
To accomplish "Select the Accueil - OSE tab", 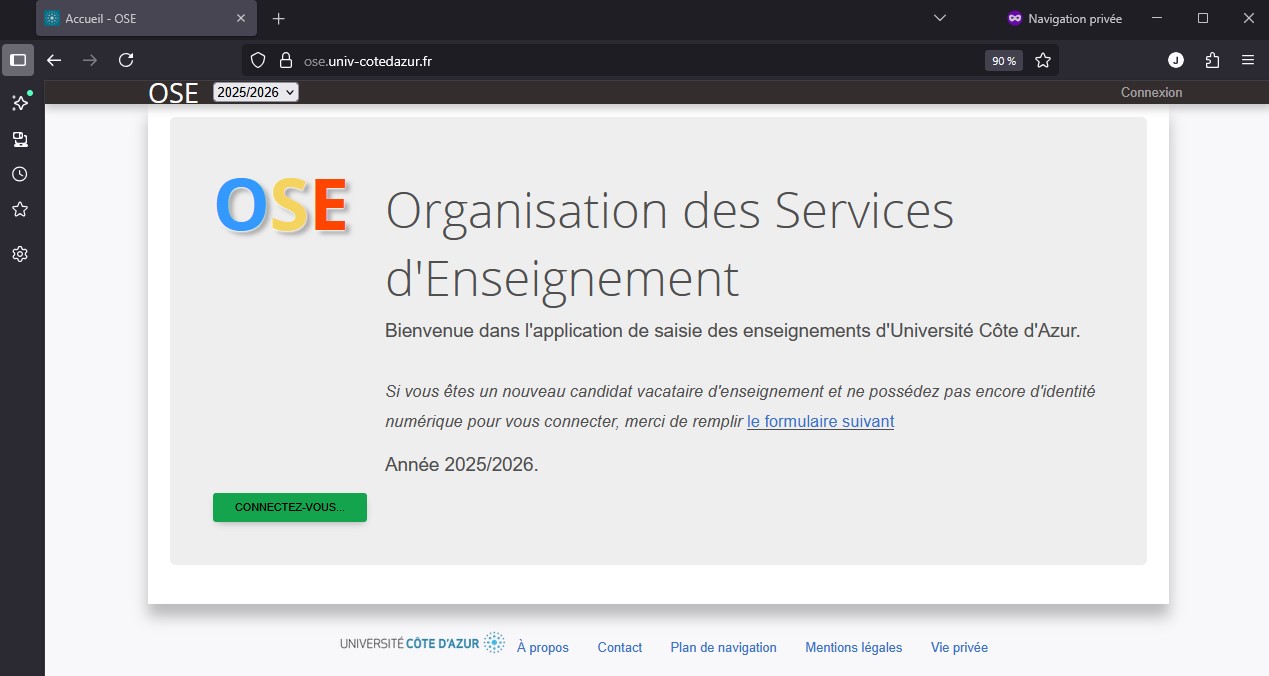I will click(140, 18).
